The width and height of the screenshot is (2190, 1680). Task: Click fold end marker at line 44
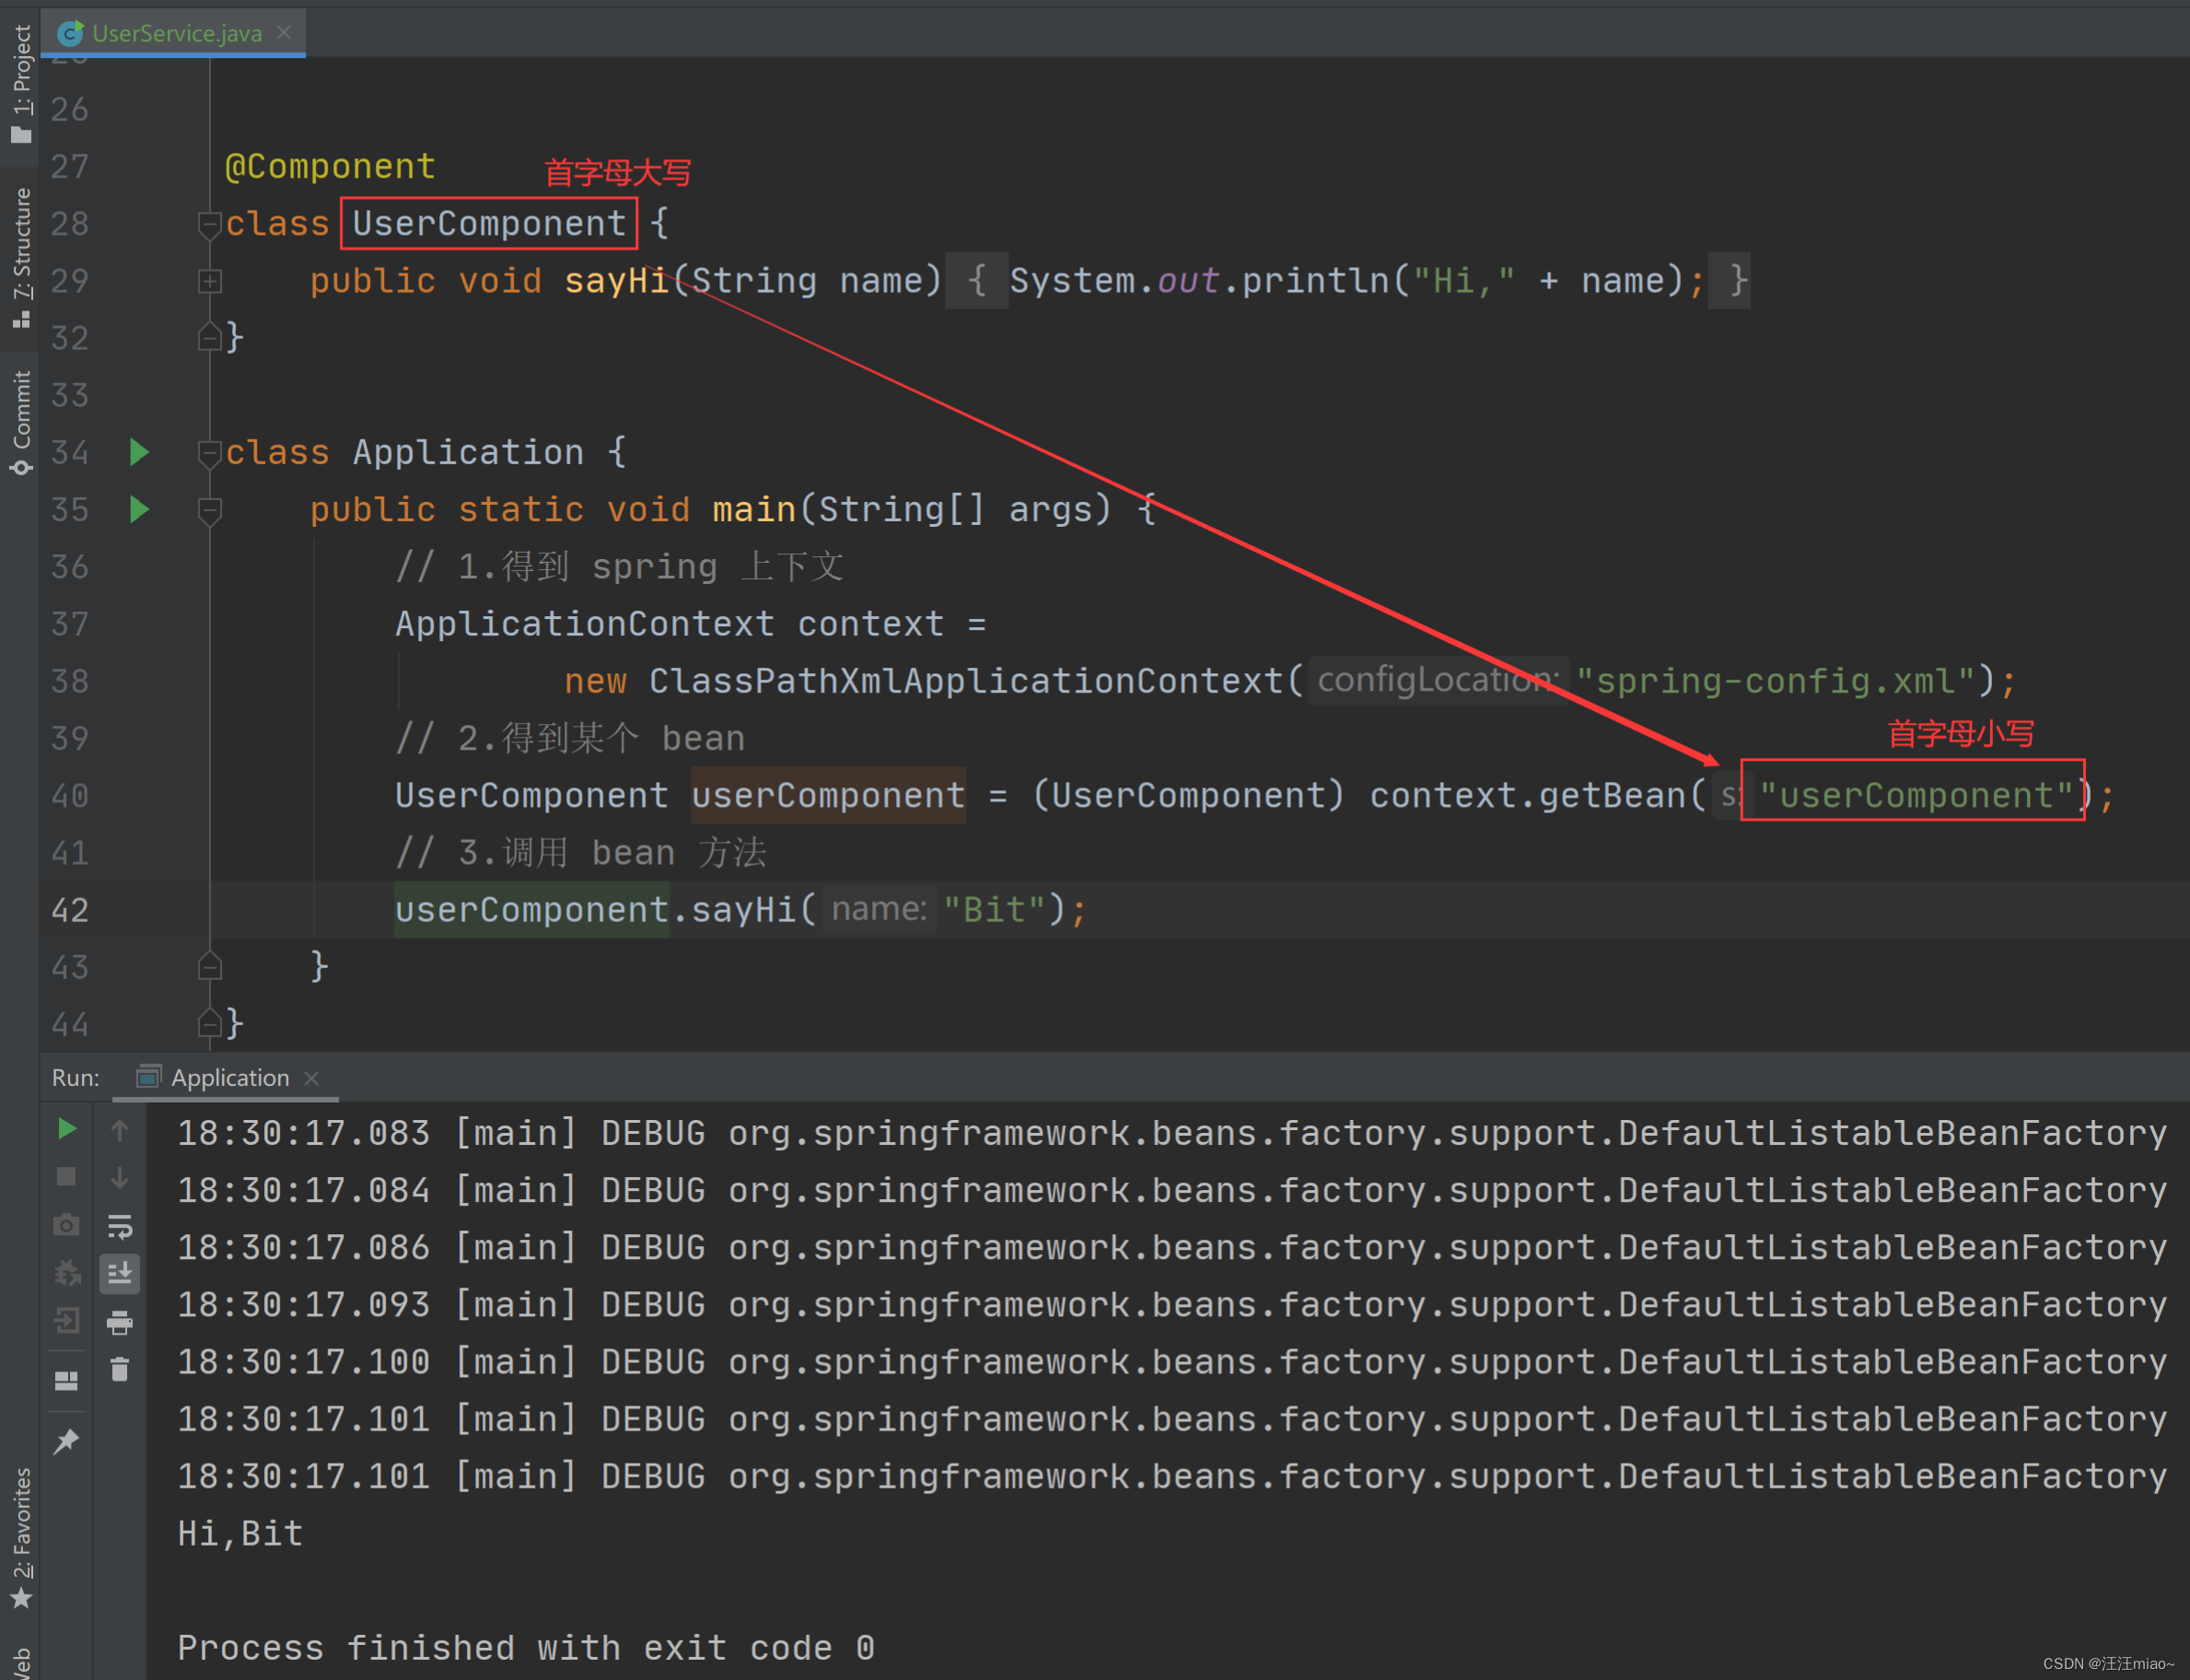point(209,1022)
